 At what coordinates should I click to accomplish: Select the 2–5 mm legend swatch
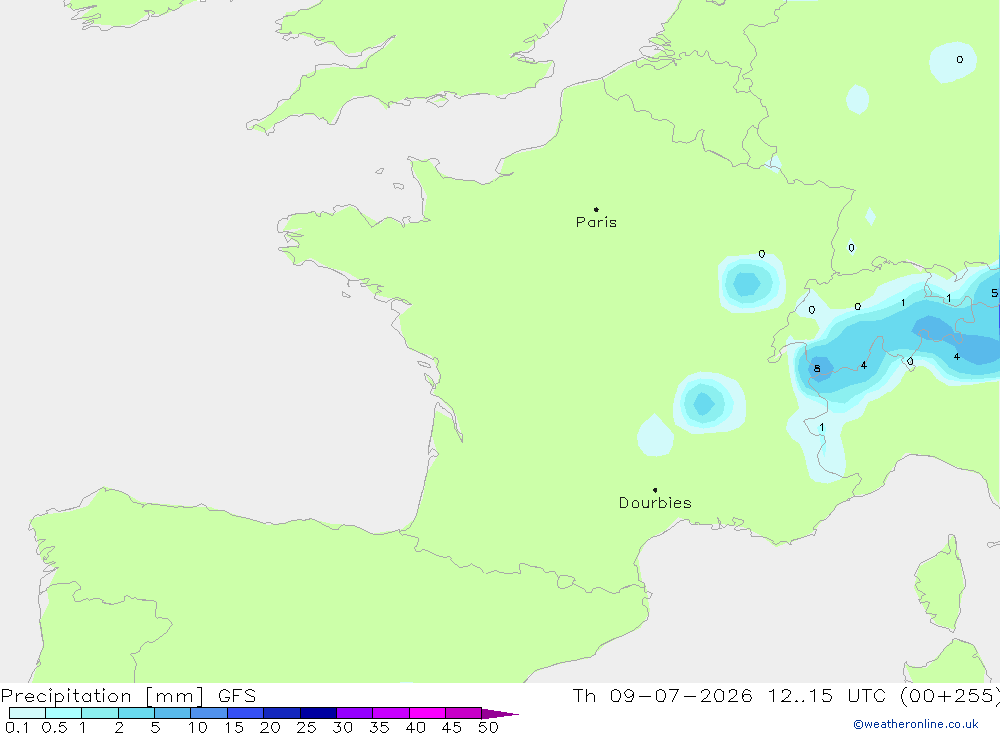(x=136, y=713)
